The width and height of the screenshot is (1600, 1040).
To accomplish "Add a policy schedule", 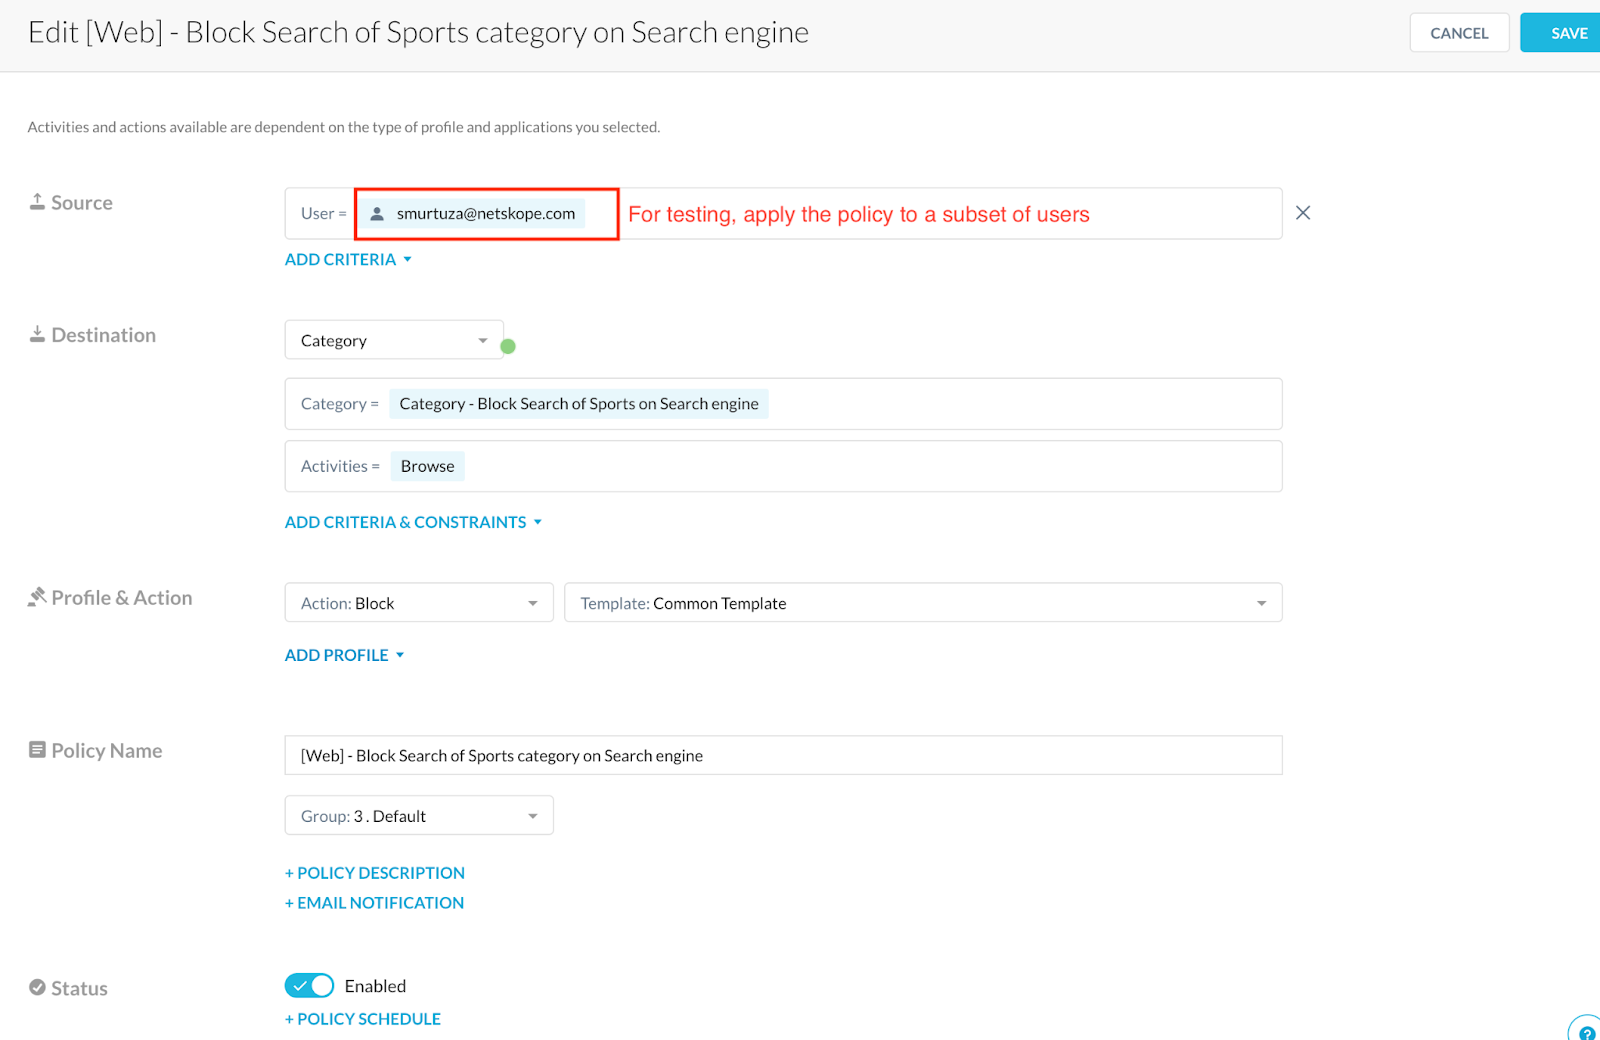I will (x=363, y=1019).
